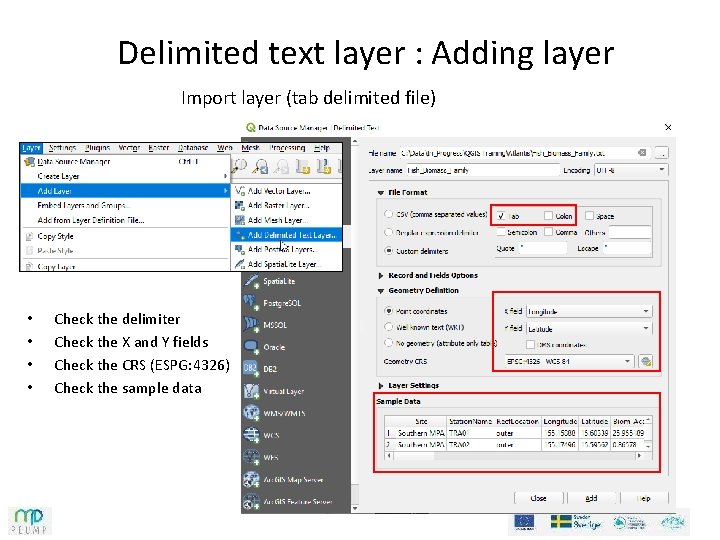Open the Plugins menu
Image resolution: width=720 pixels, height=540 pixels.
click(x=97, y=148)
